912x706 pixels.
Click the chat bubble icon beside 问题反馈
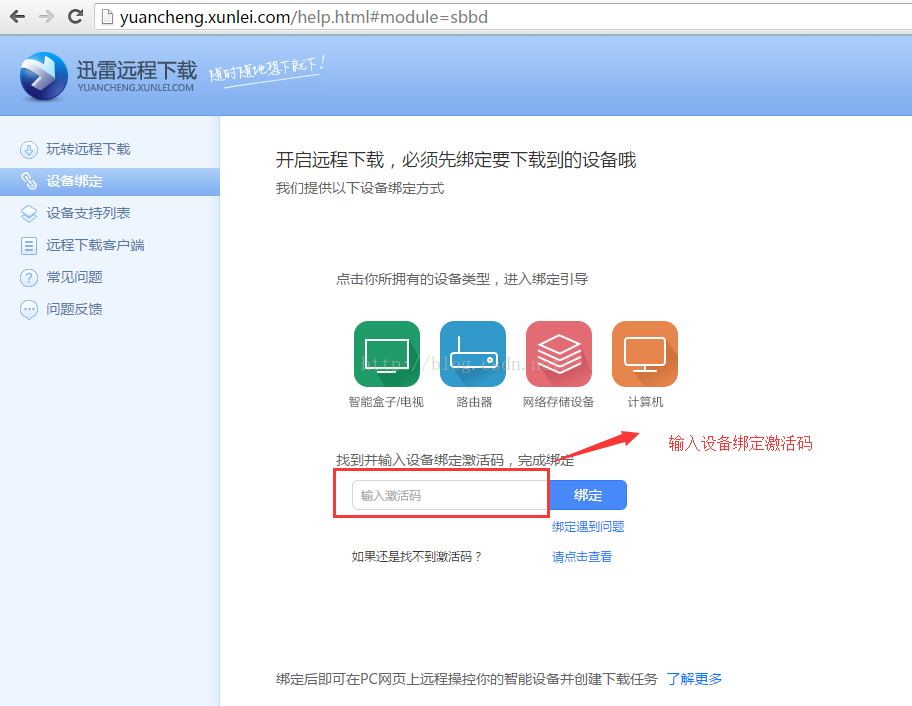[x=28, y=309]
